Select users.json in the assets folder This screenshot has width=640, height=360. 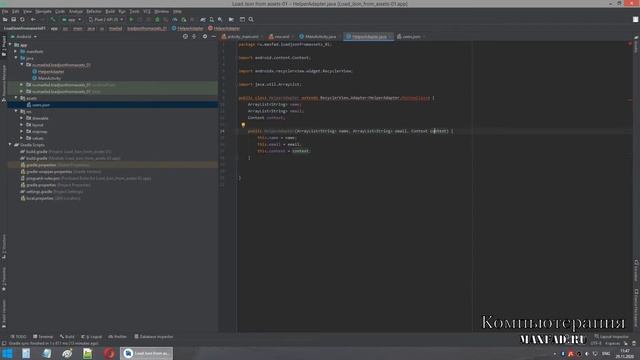(38, 105)
